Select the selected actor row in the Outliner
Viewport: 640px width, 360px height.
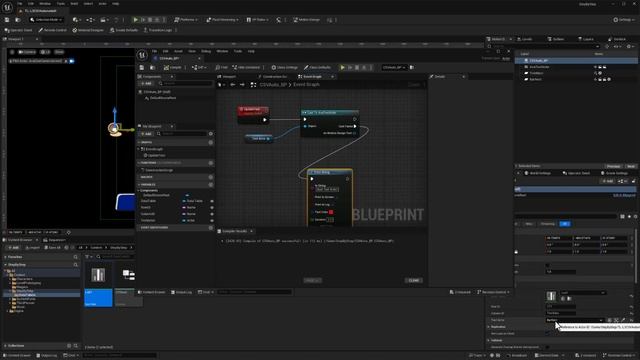click(x=576, y=60)
